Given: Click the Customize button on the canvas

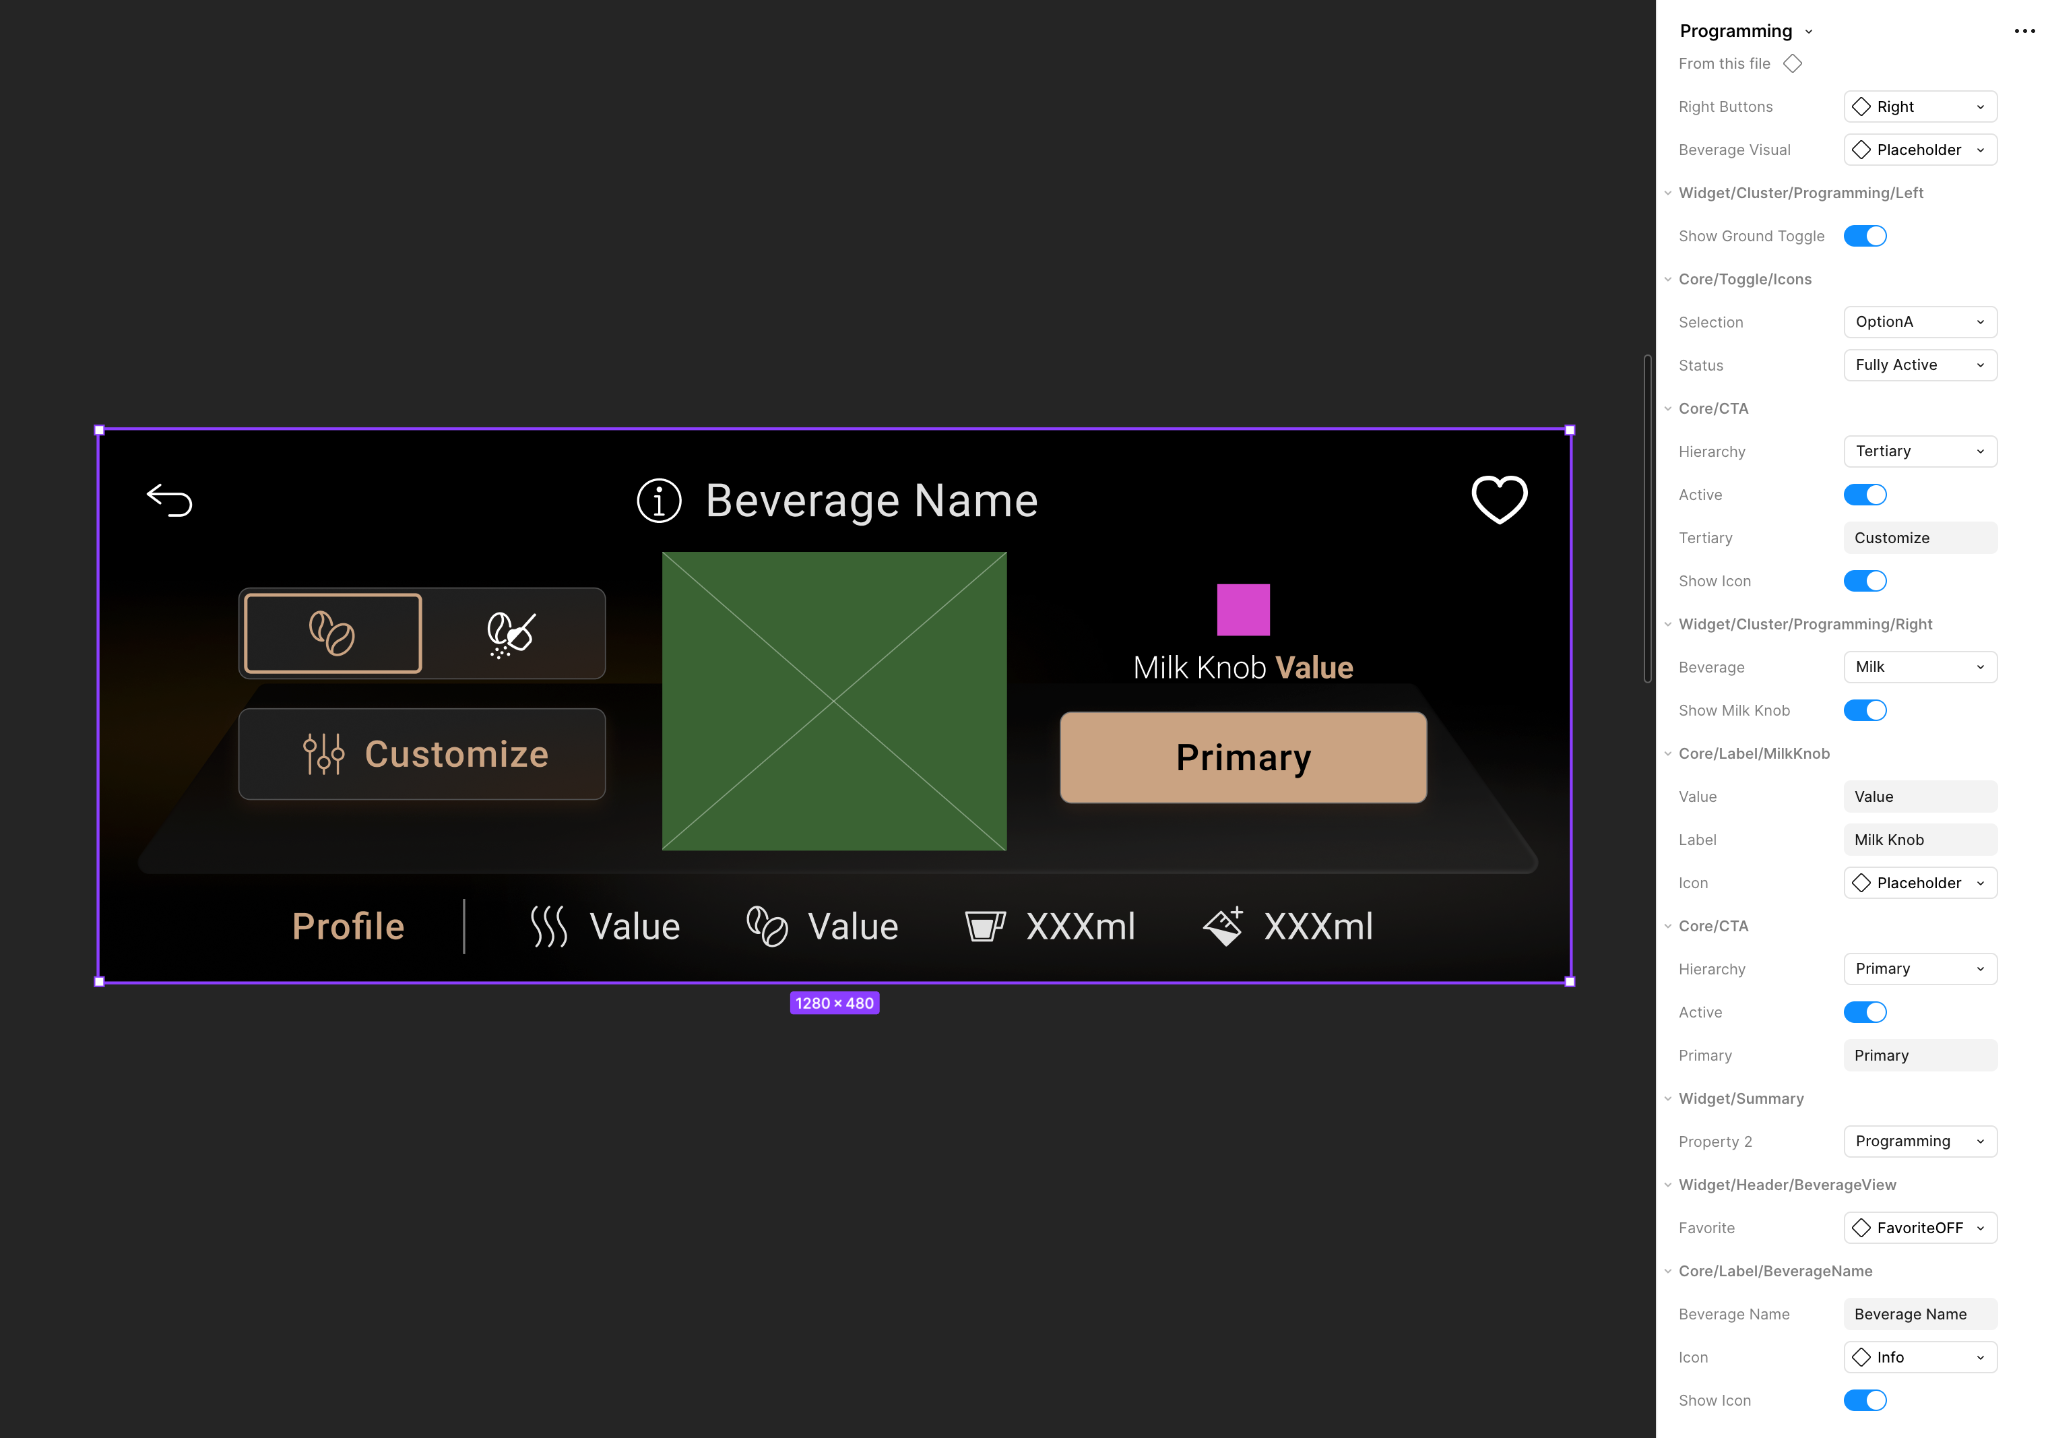Looking at the screenshot, I should pos(422,754).
